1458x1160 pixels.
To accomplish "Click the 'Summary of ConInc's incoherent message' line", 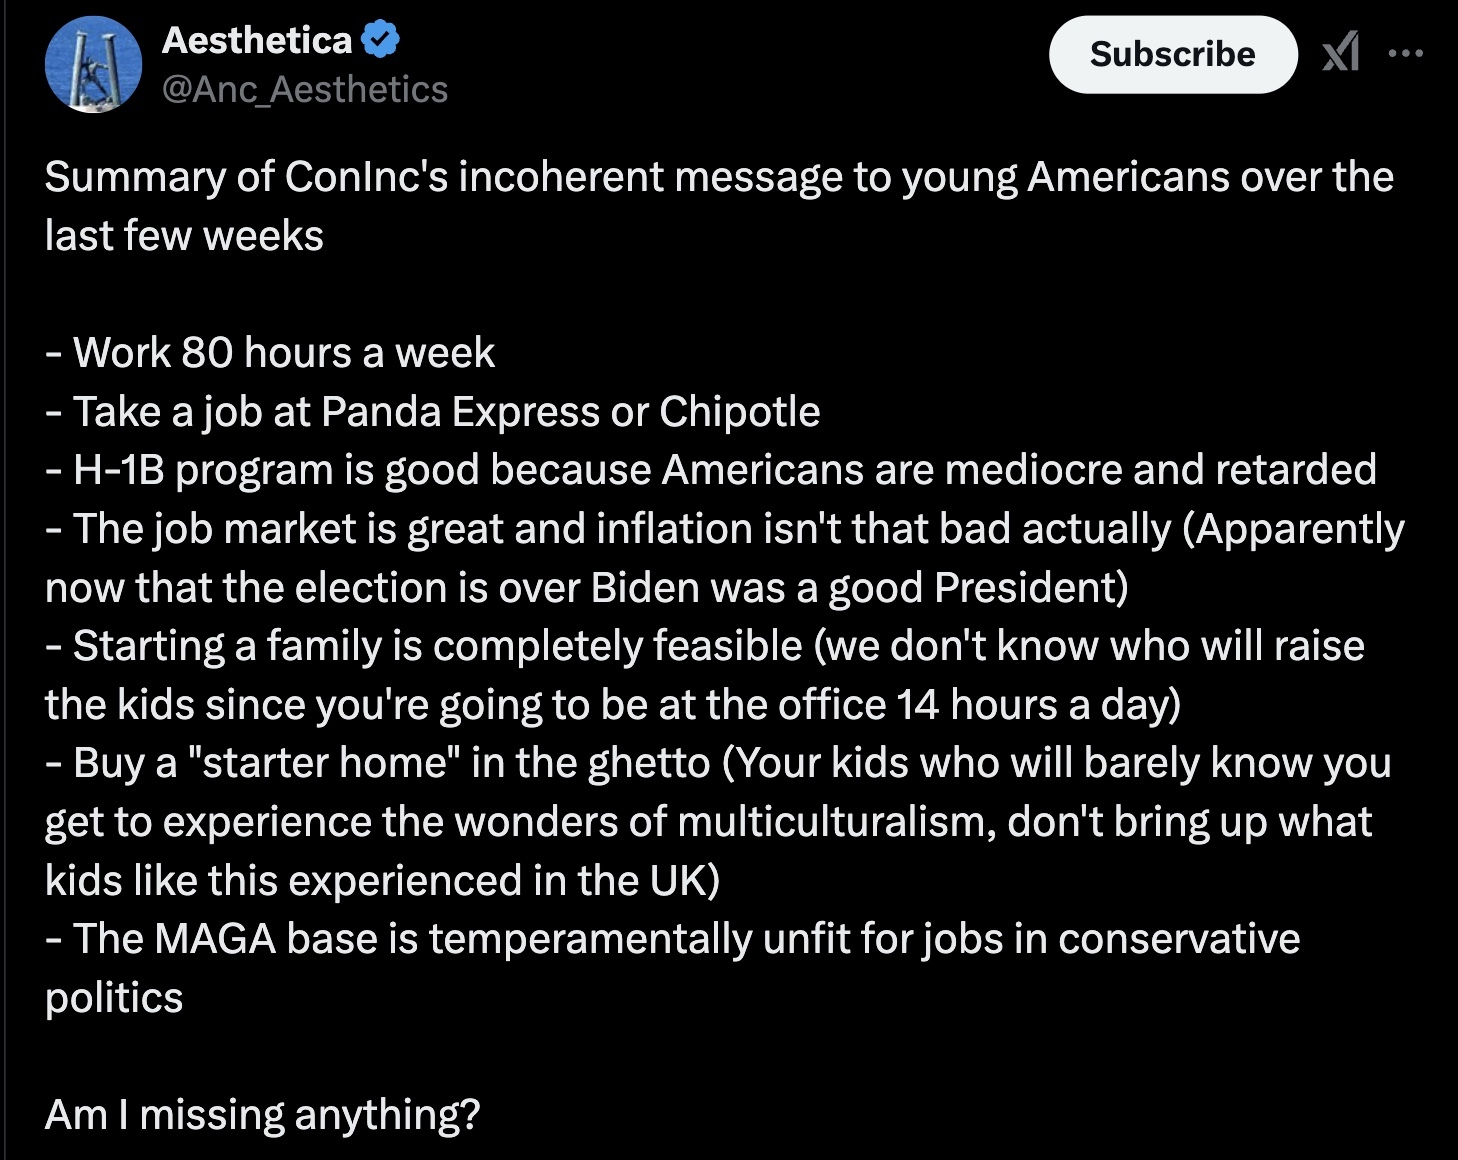I will tap(719, 177).
